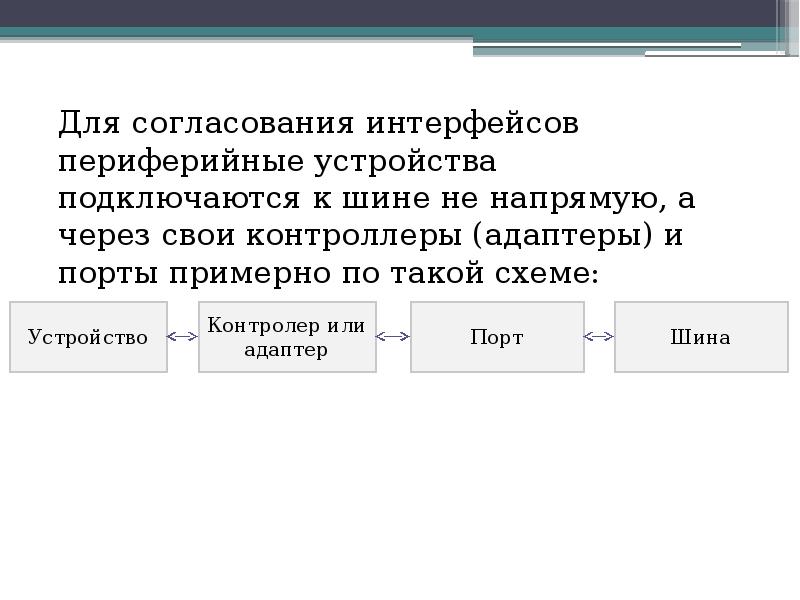Select the Устройство diagram box
The image size is (800, 600).
88,337
